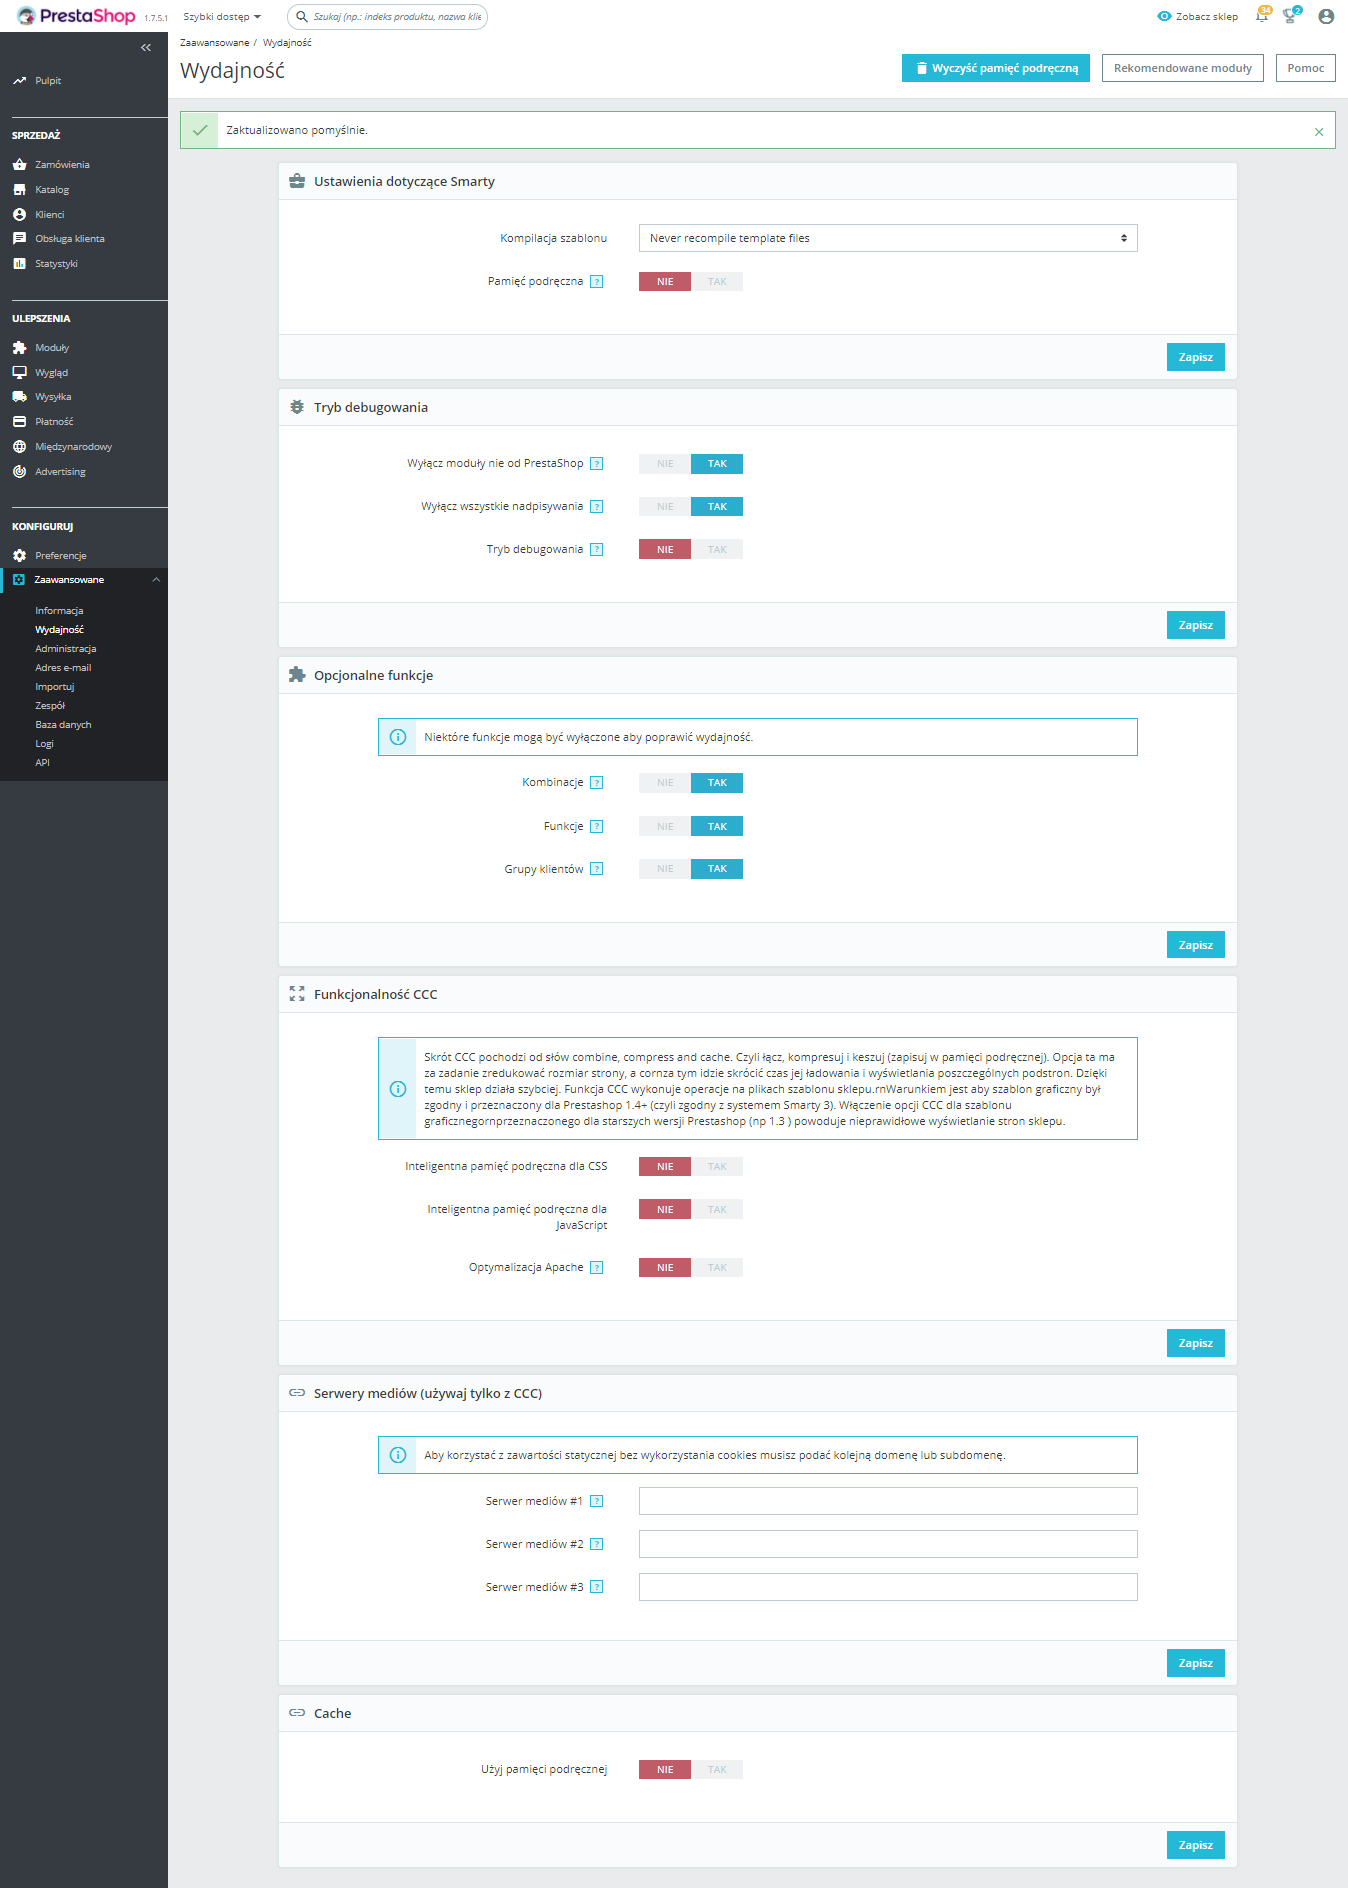Click the Zamówienia basket icon in sidebar
Image resolution: width=1348 pixels, height=1888 pixels.
[19, 164]
